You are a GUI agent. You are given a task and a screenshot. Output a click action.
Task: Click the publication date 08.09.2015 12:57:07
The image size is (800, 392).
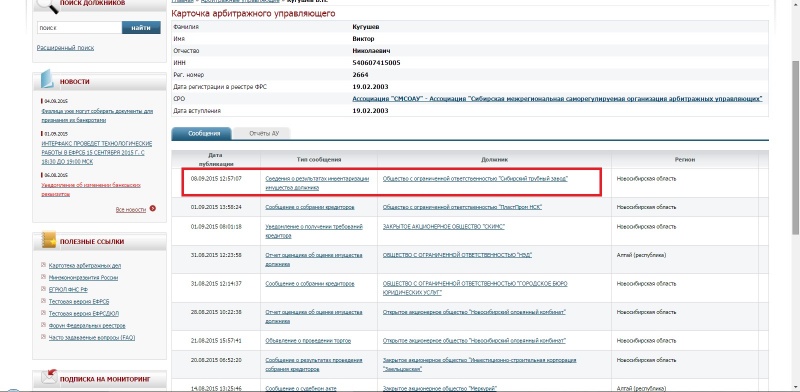[x=216, y=179]
